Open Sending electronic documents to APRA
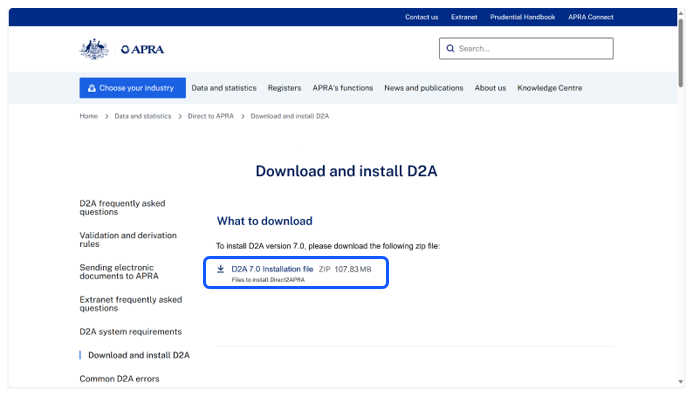This screenshot has height=399, width=693. (119, 272)
